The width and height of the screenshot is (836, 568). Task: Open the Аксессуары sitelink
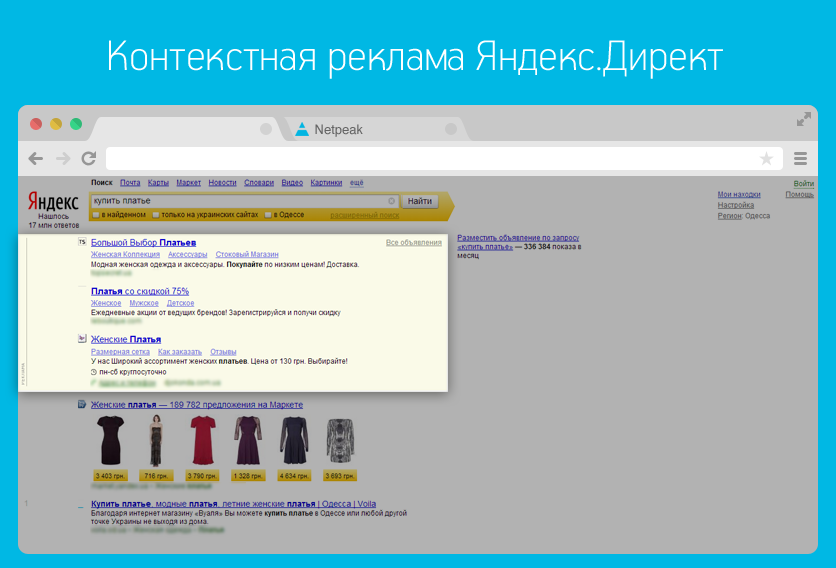[x=187, y=254]
